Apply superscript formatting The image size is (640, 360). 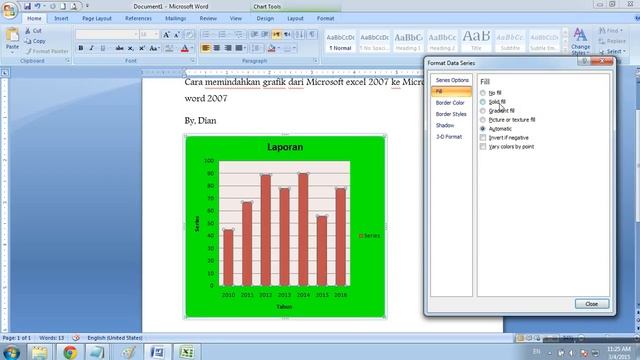142,48
